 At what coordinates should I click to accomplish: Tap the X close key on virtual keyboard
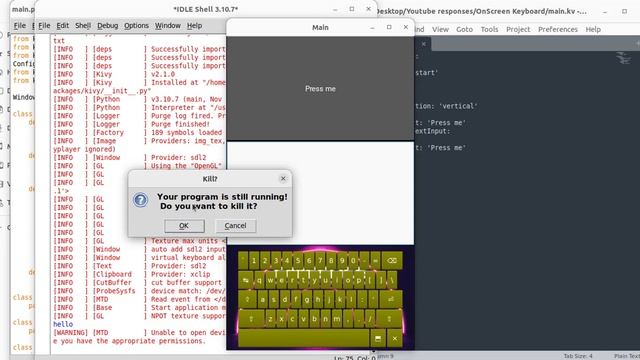(395, 338)
